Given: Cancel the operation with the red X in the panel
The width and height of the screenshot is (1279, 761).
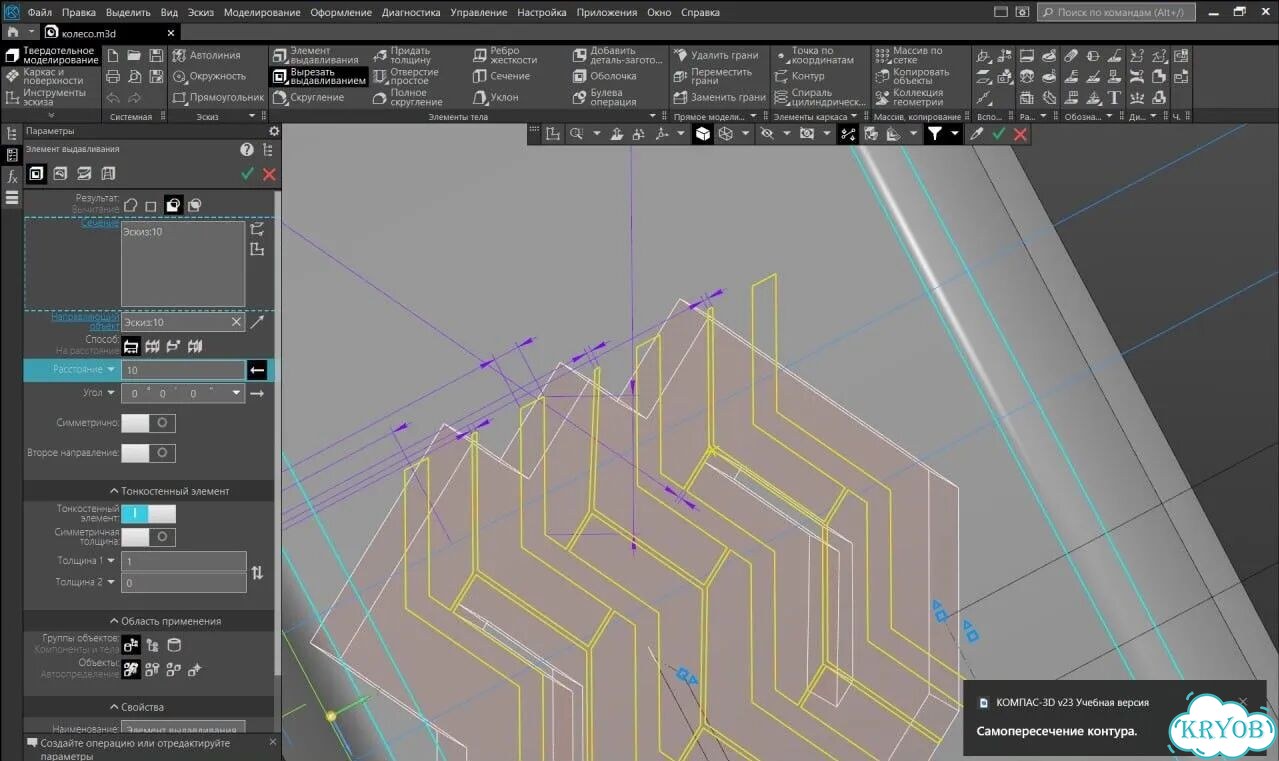Looking at the screenshot, I should click(269, 174).
